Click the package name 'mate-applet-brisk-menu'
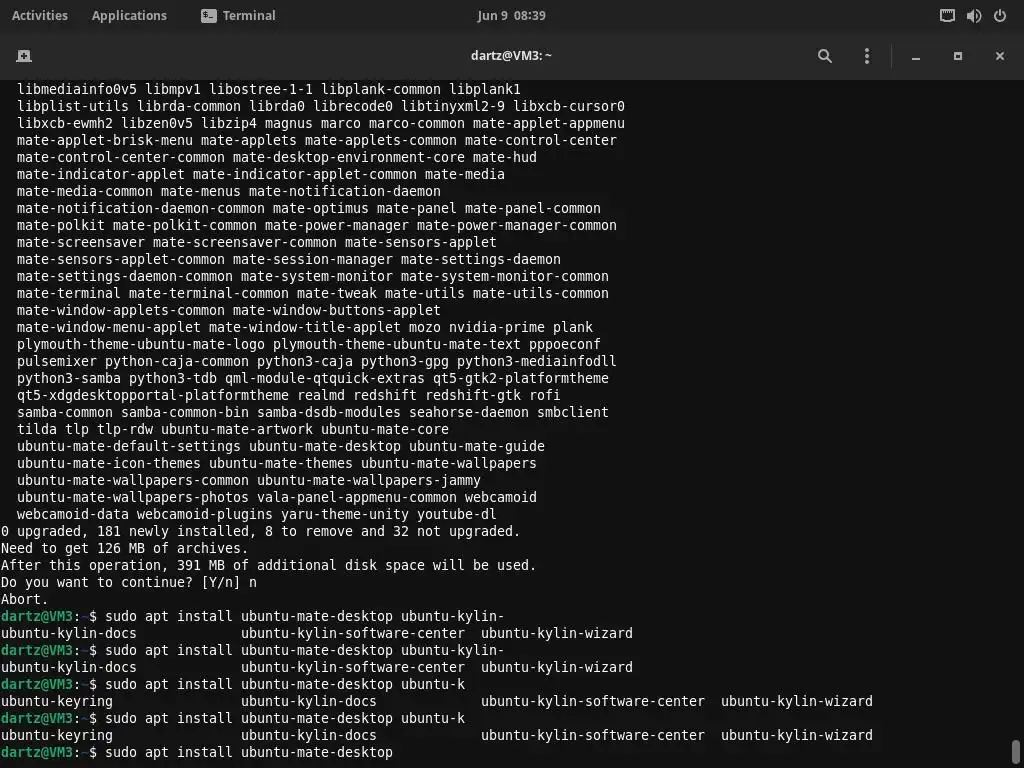Screen dimensions: 1024x768 105,141
